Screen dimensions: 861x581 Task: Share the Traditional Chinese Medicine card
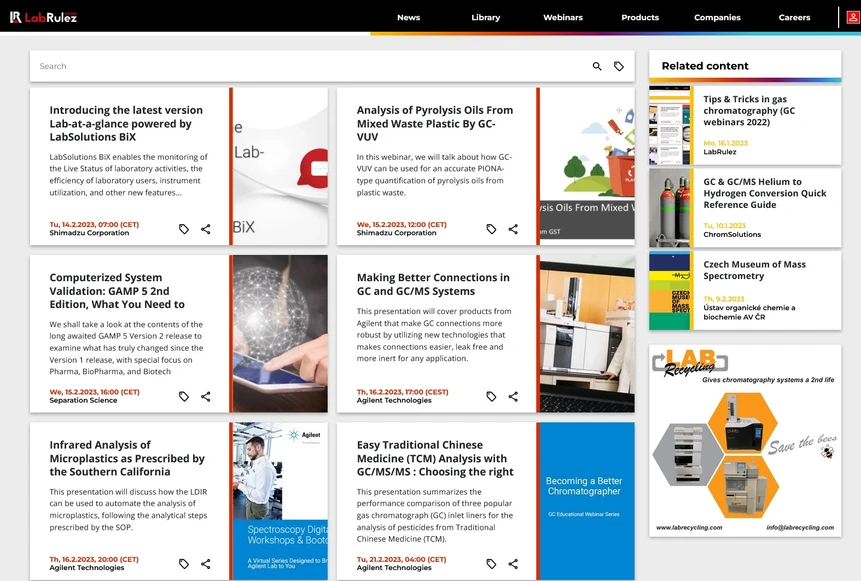tap(513, 564)
